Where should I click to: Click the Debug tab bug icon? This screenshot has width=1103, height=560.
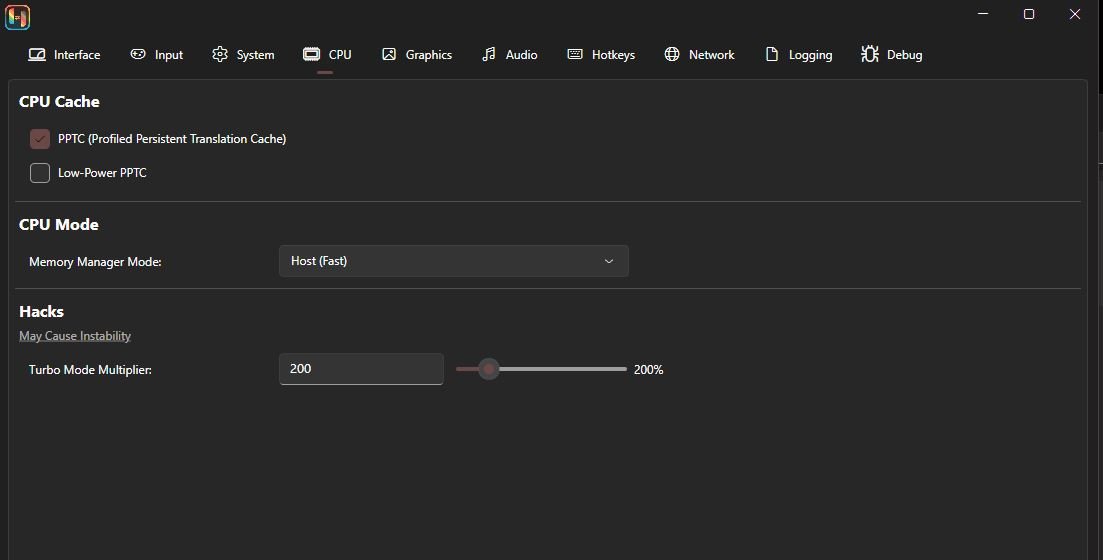(869, 54)
